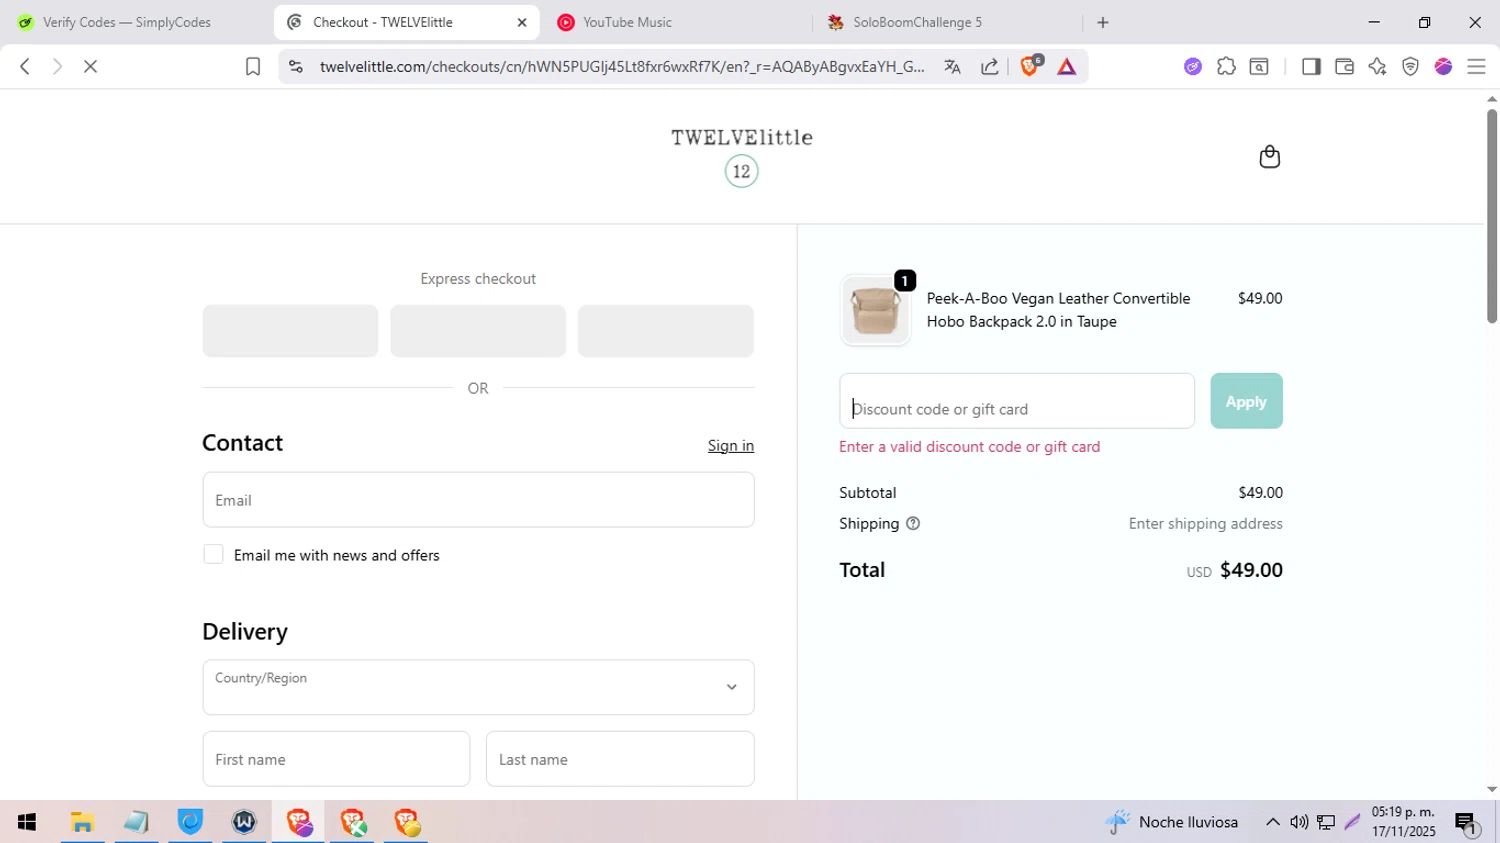
Task: Open the shopping bag cart icon
Action: click(x=1269, y=157)
